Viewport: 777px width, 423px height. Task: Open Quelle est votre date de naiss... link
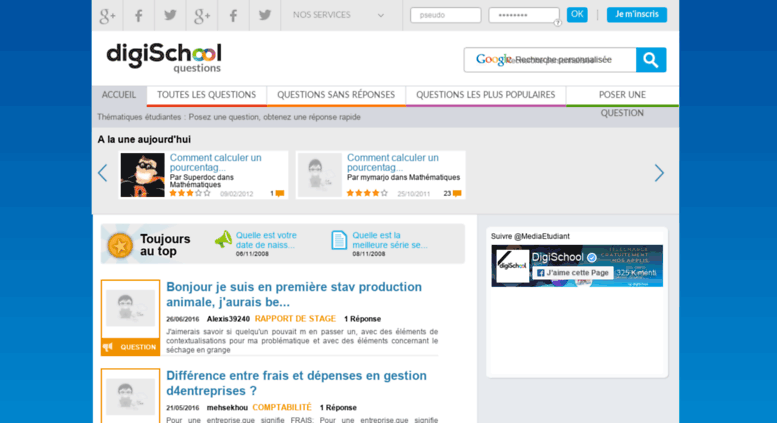click(266, 240)
